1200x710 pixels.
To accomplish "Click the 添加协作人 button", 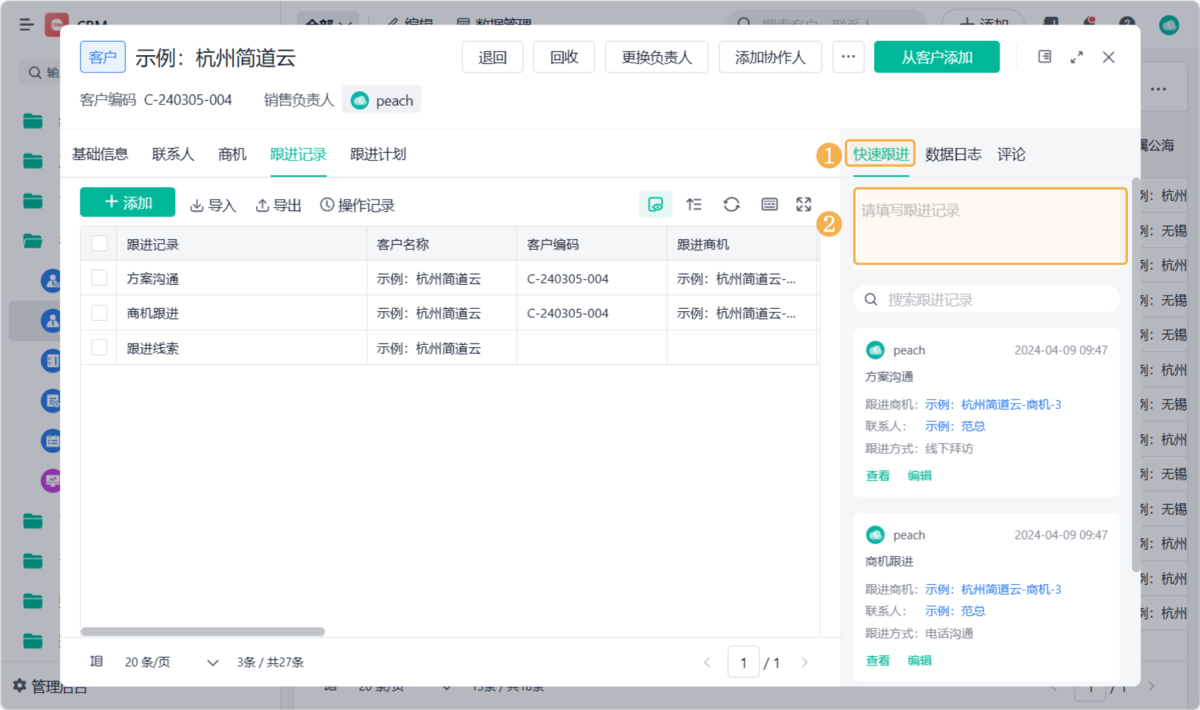I will (770, 57).
